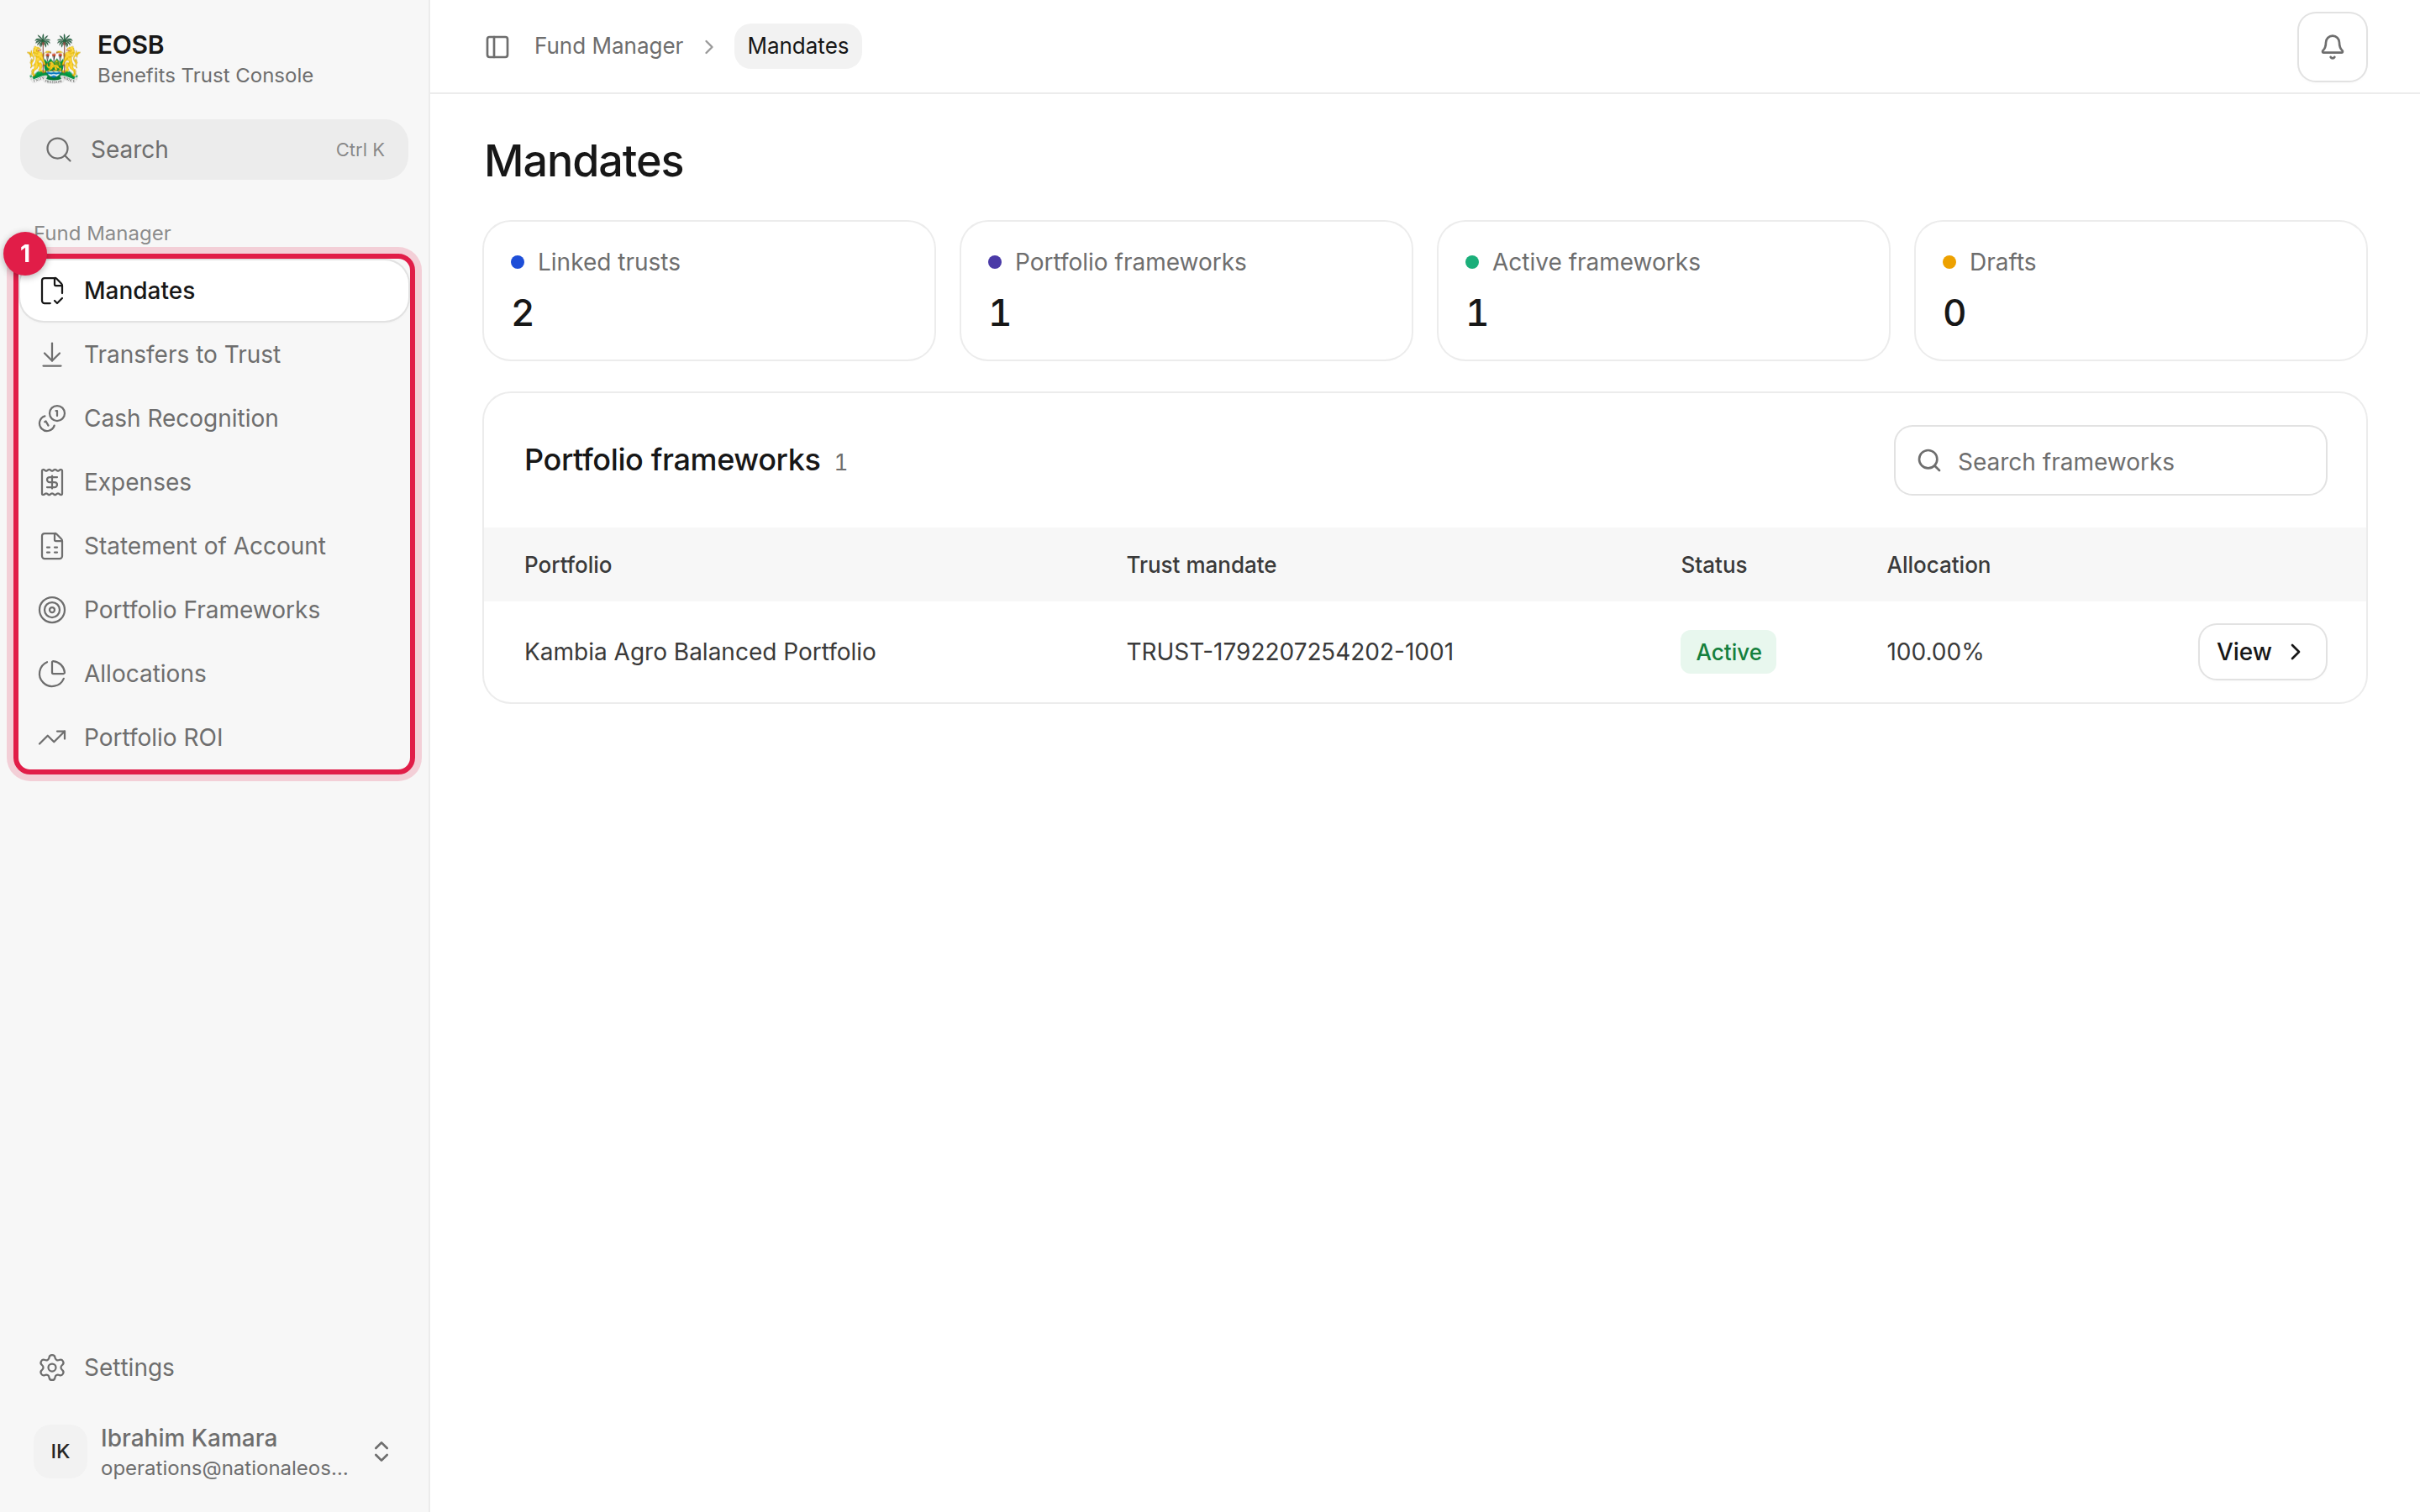Click the Settings gear icon
This screenshot has height=1512, width=2420.
tap(52, 1367)
